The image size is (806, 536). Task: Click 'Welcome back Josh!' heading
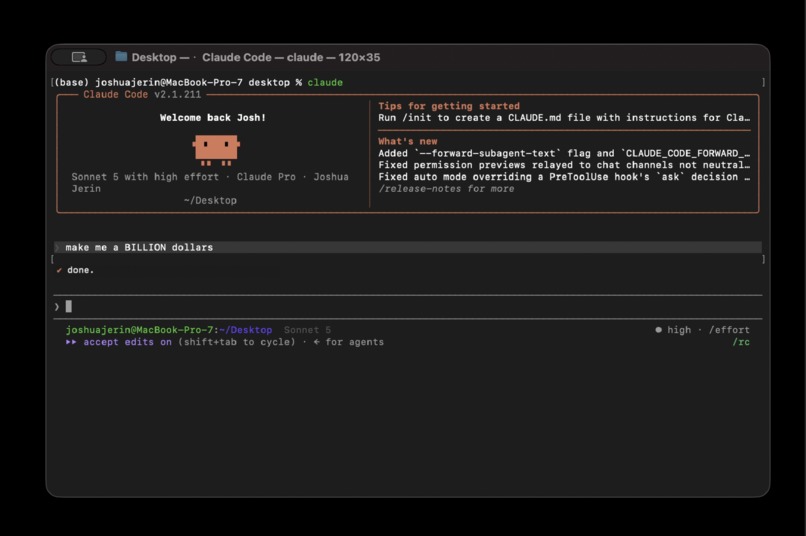click(213, 118)
